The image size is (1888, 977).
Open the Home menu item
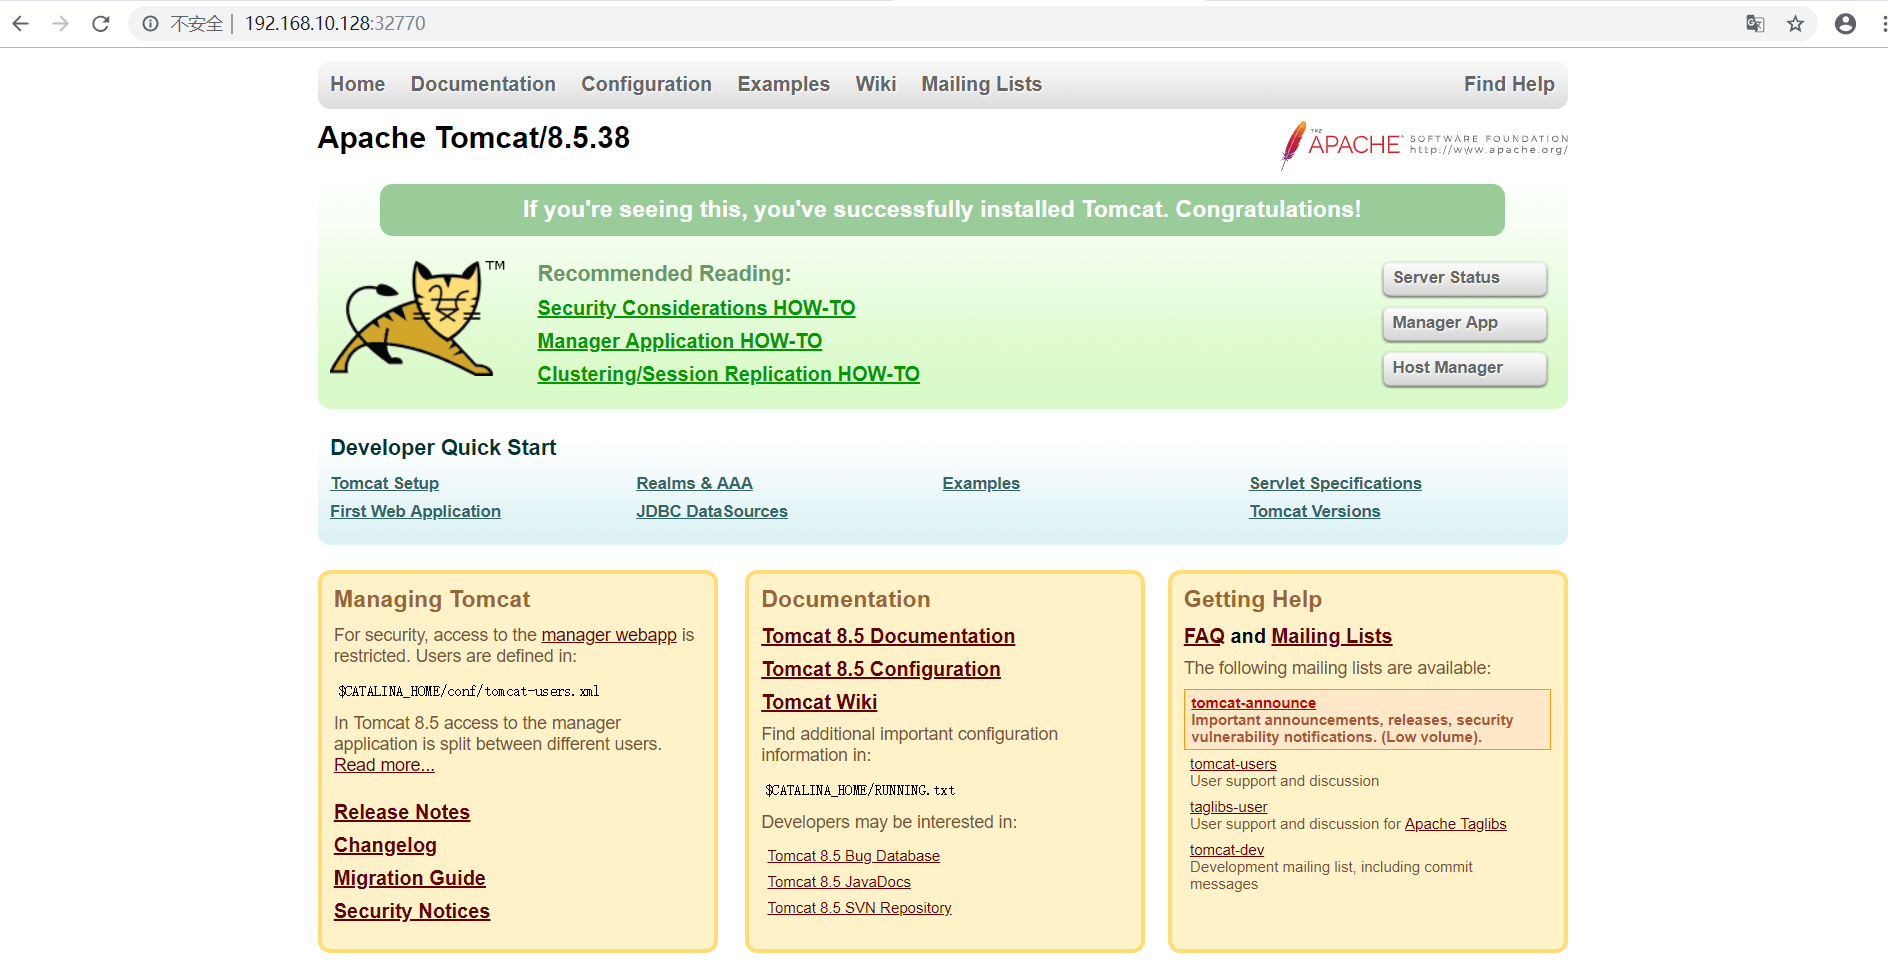[358, 84]
